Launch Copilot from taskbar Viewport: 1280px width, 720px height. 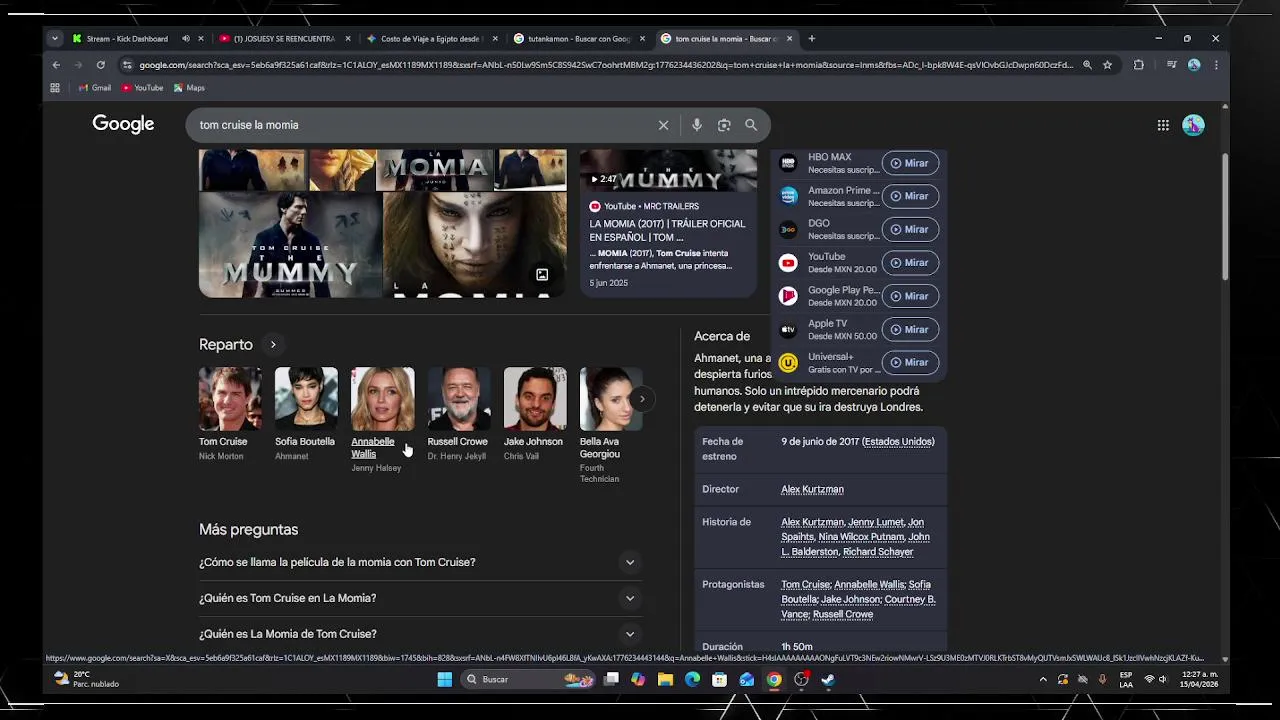(x=638, y=680)
